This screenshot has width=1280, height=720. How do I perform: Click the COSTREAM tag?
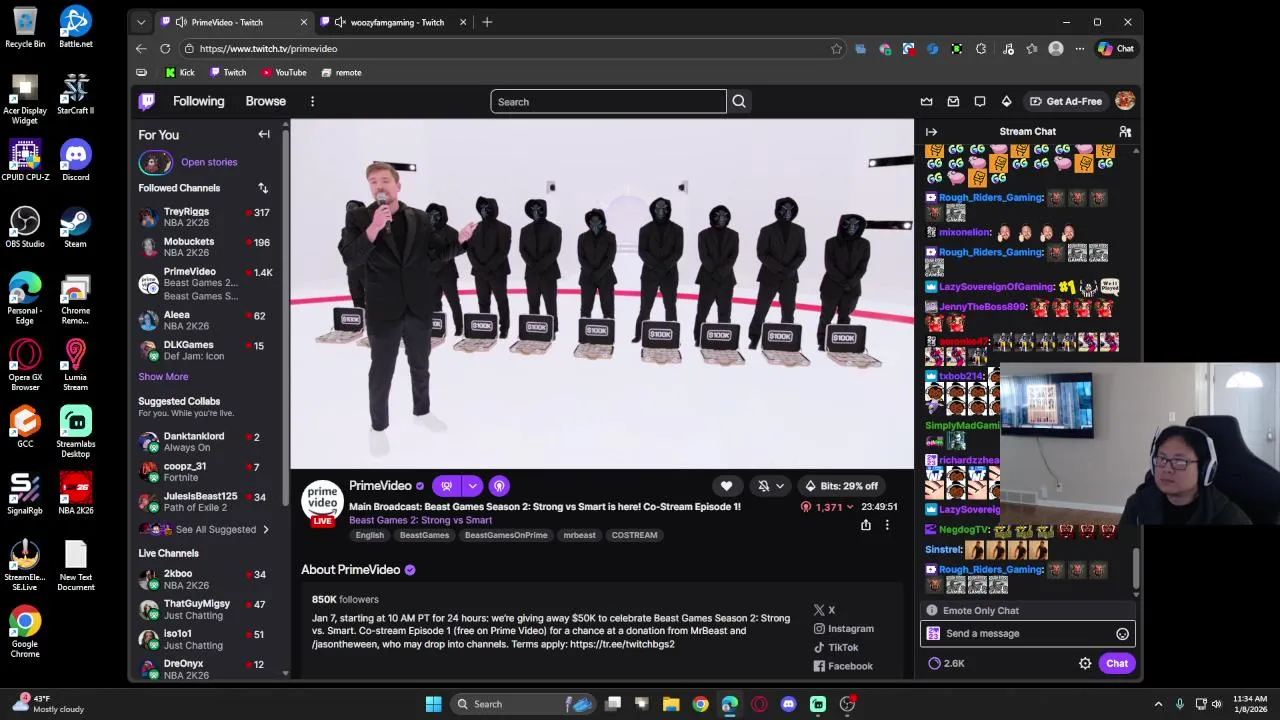click(634, 535)
